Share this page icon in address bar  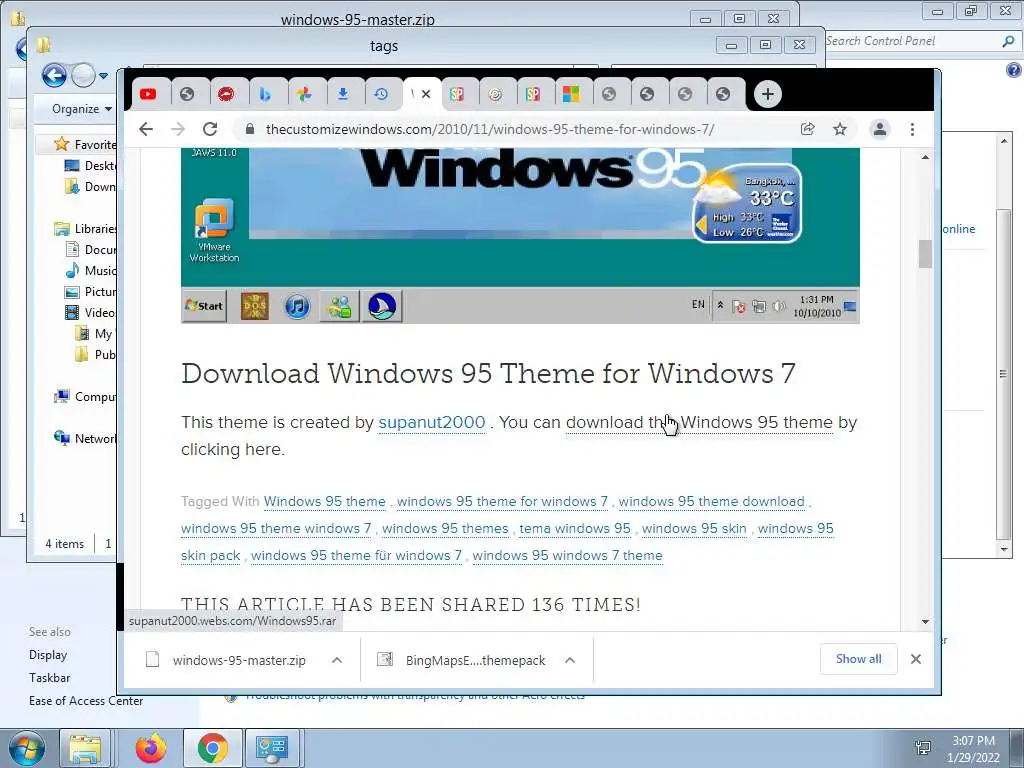pyautogui.click(x=808, y=129)
